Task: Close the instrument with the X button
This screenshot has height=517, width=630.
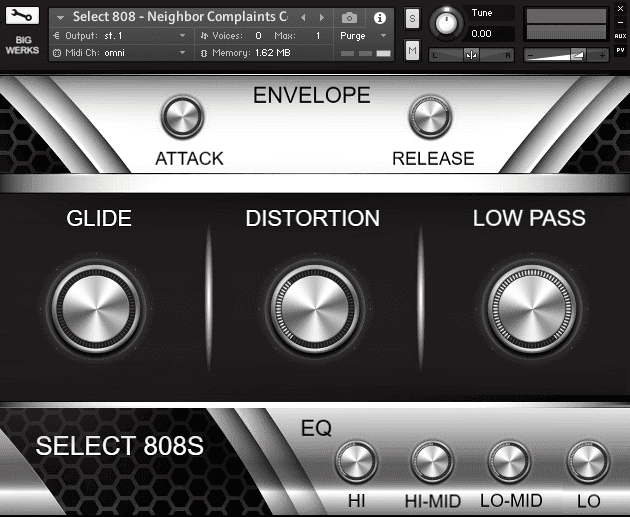Action: [x=620, y=8]
